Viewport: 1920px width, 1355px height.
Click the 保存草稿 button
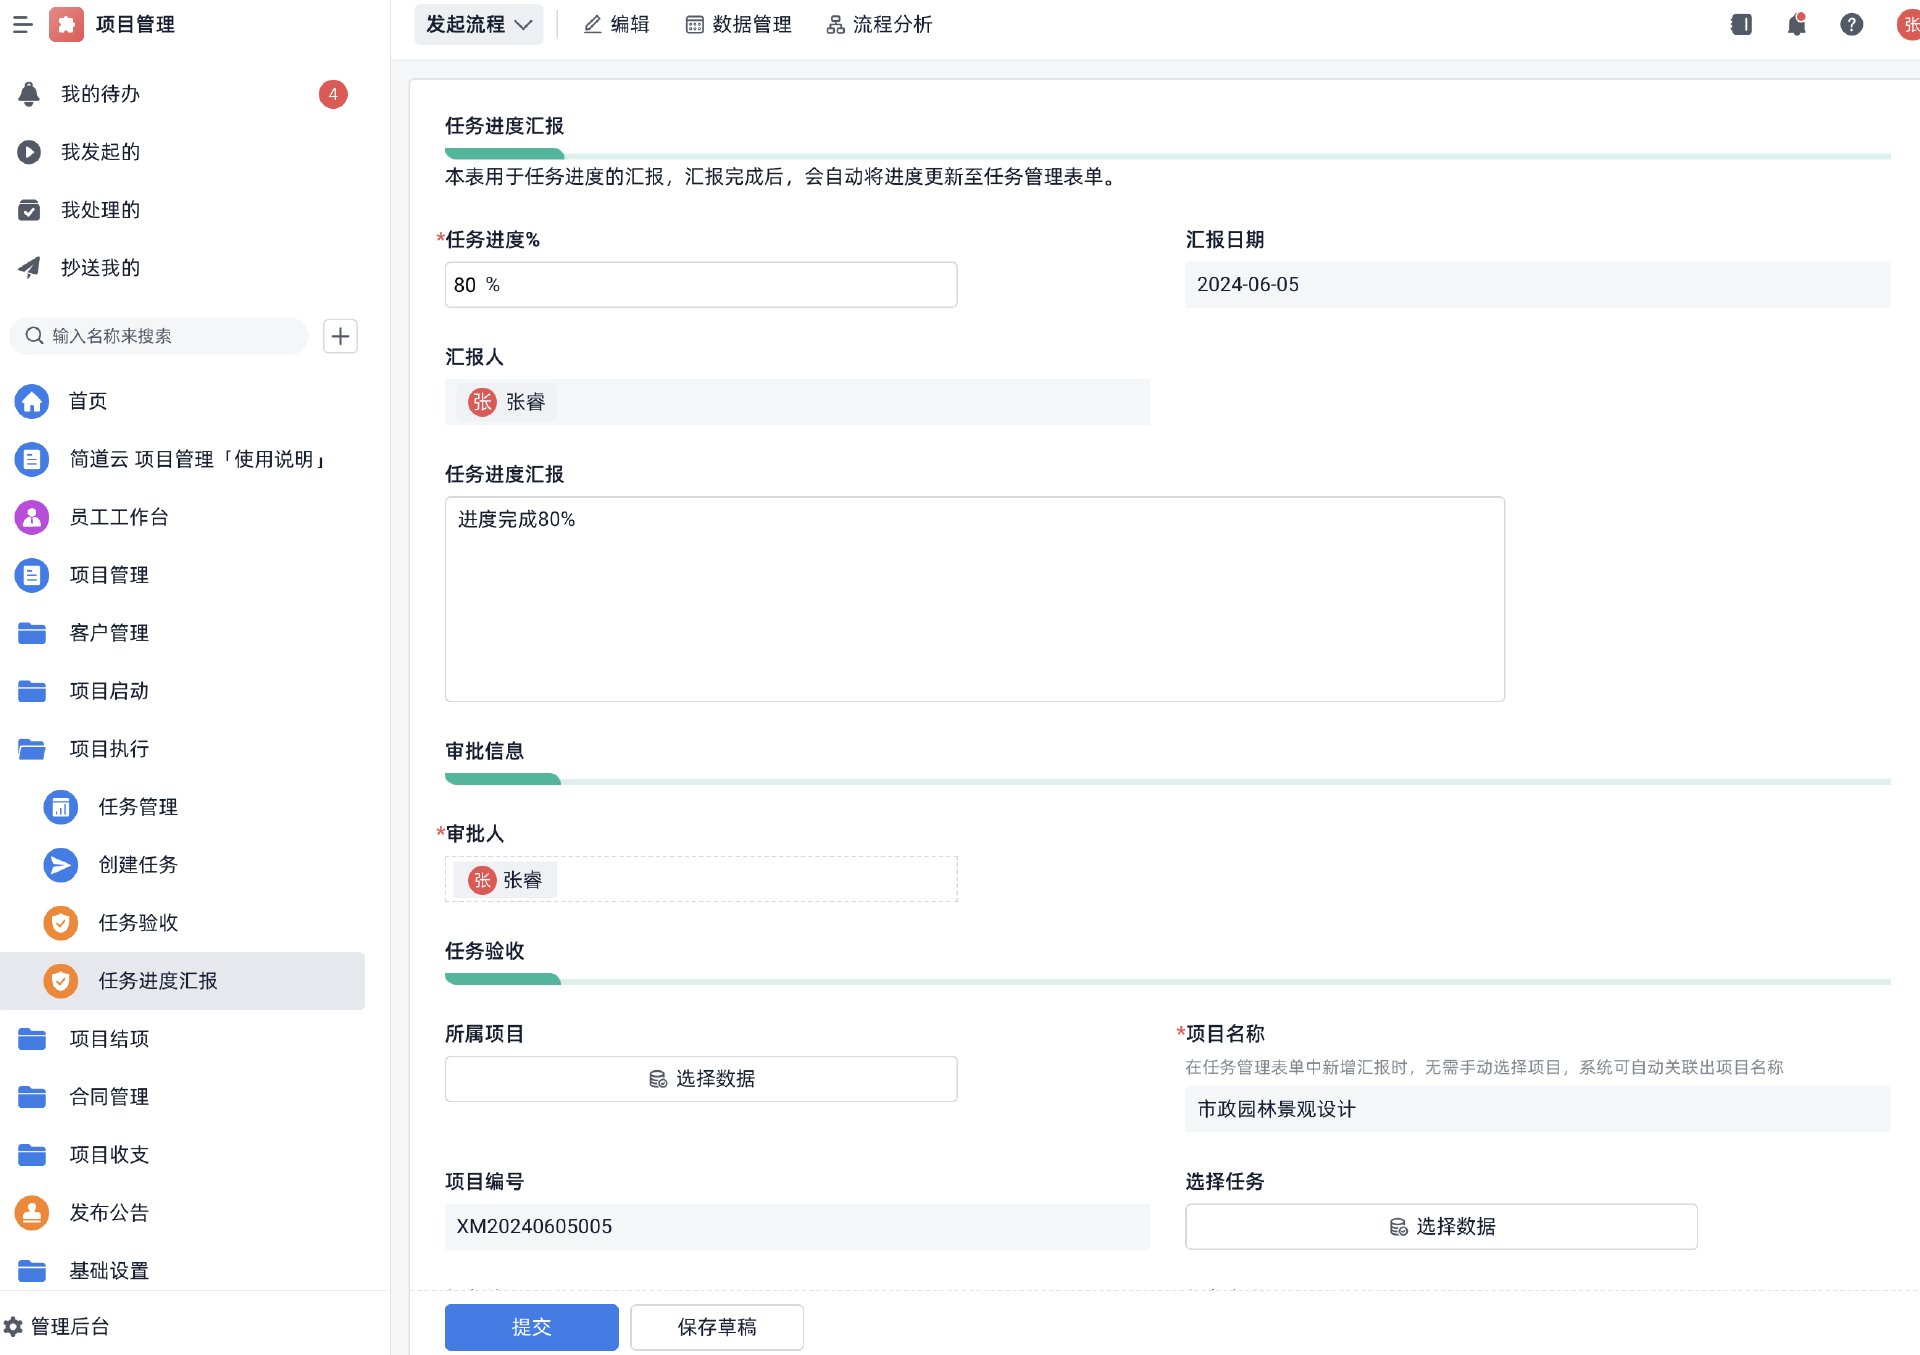(x=716, y=1327)
